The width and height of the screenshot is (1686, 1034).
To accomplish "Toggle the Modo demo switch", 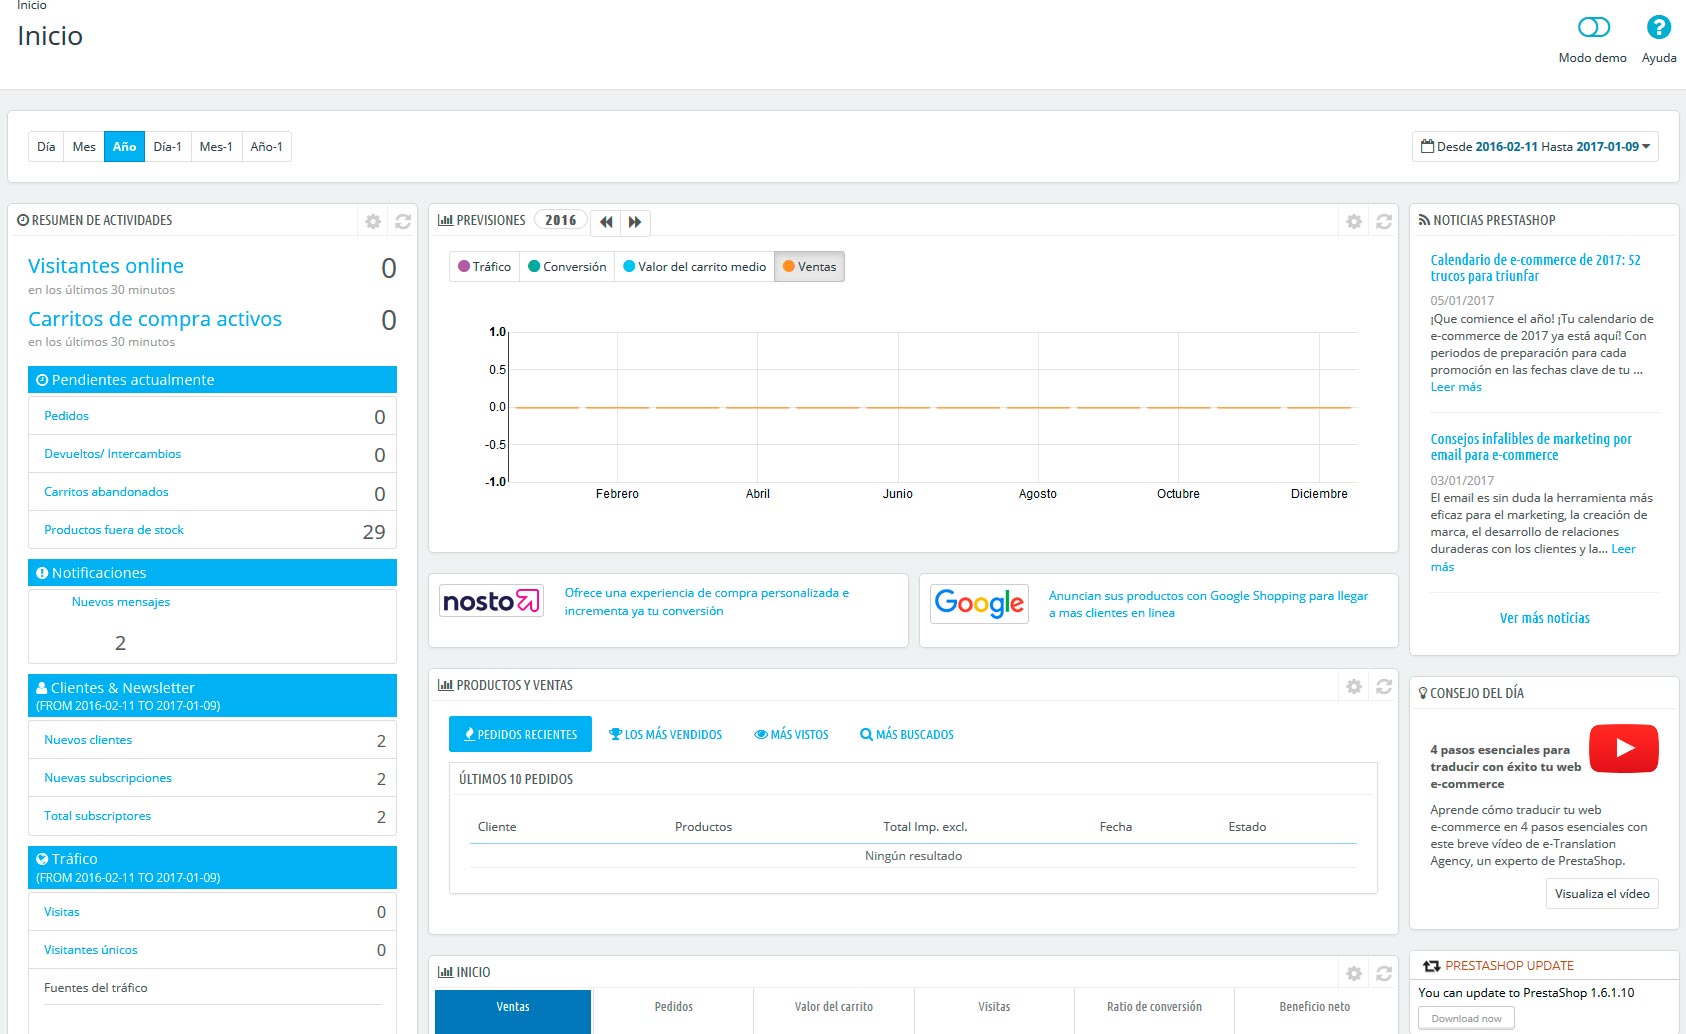I will click(x=1593, y=28).
